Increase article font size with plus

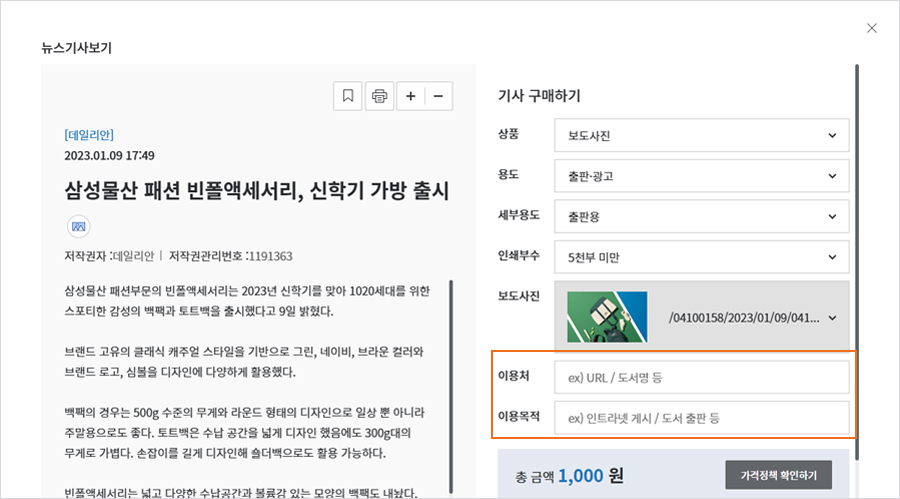(x=410, y=96)
